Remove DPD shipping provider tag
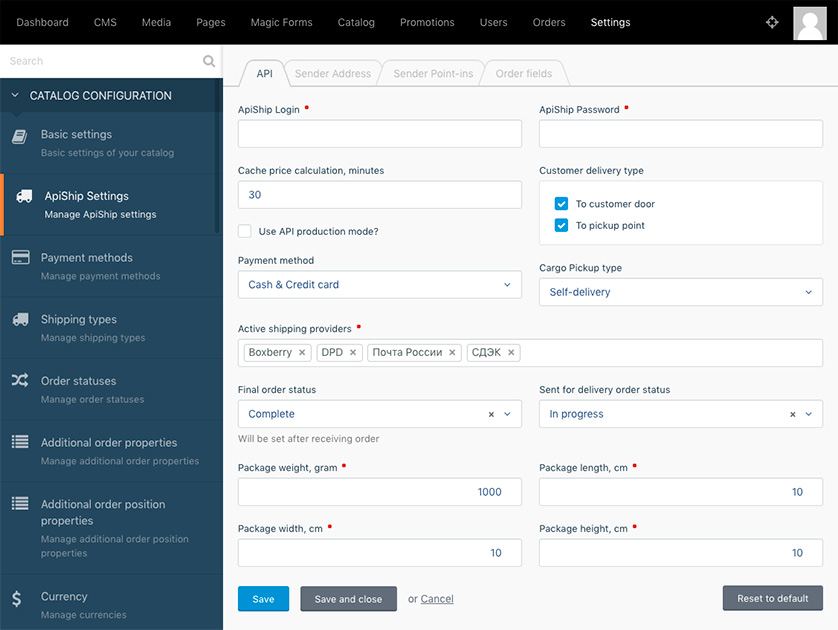The width and height of the screenshot is (838, 630). [x=353, y=353]
